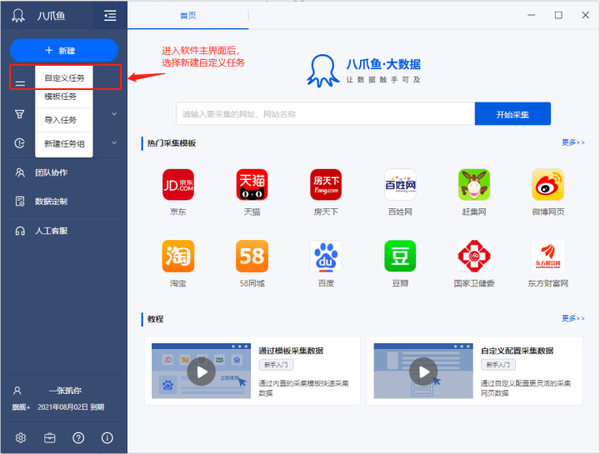Switch to the 首页 tab
This screenshot has width=600, height=454.
[188, 15]
